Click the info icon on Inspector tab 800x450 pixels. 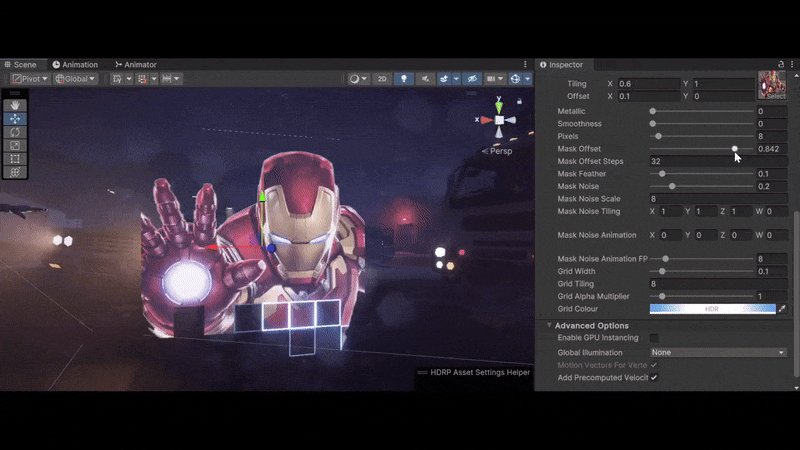(543, 65)
